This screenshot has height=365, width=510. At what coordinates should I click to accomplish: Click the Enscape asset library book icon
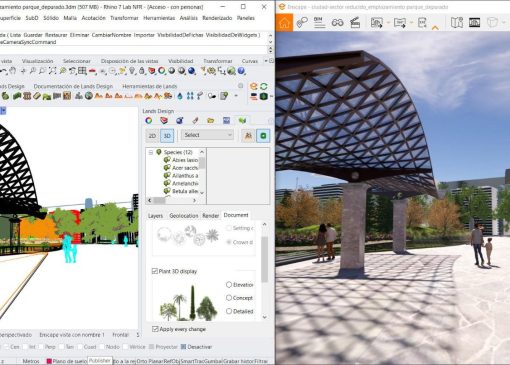click(457, 22)
